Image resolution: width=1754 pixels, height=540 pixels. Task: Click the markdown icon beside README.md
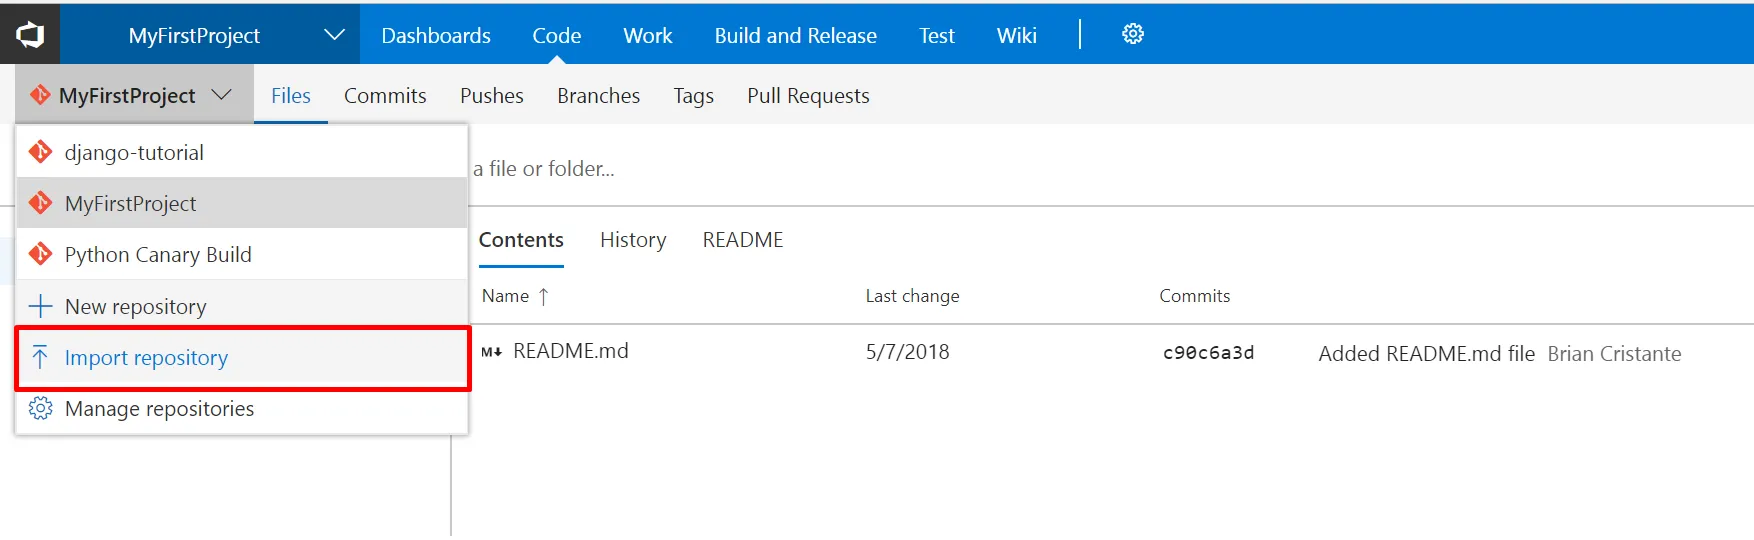[x=491, y=352]
